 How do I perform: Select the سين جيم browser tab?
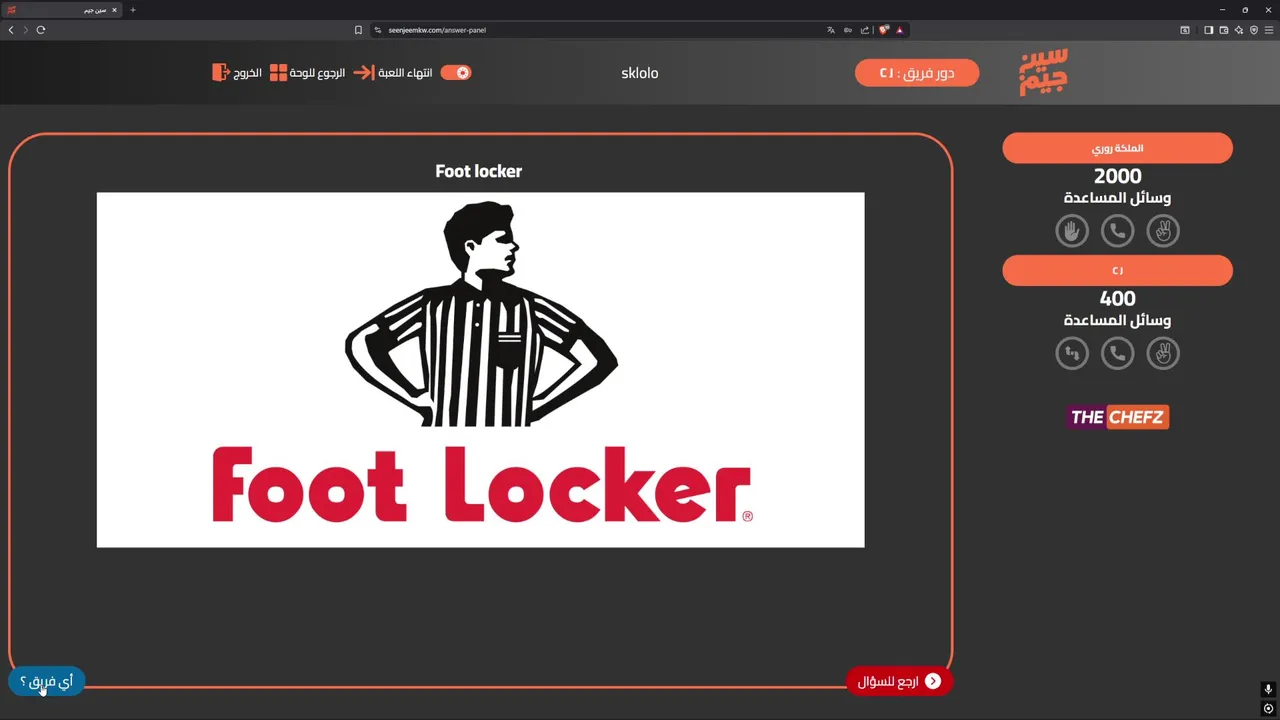(62, 10)
